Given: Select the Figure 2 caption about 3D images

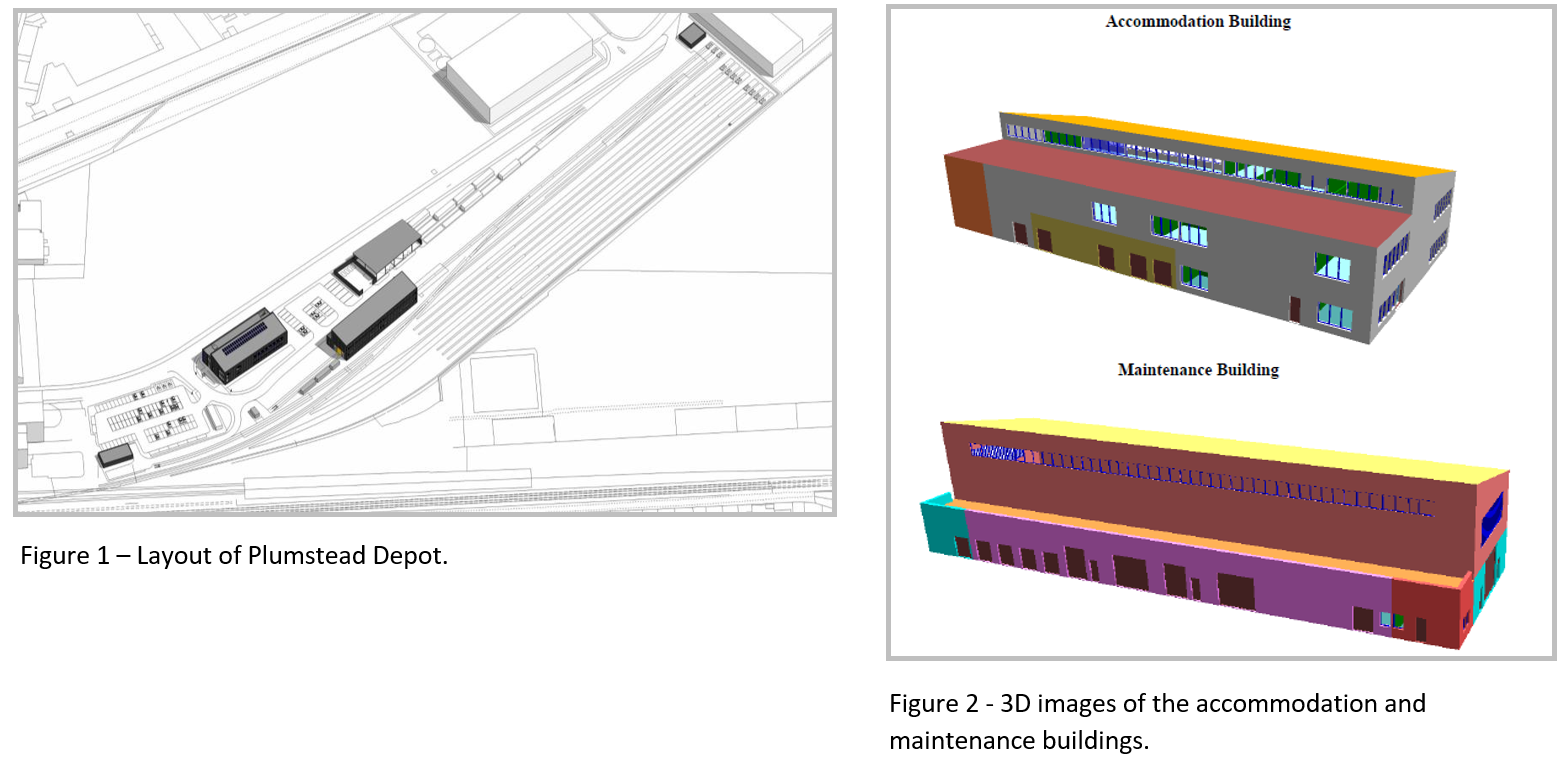Looking at the screenshot, I should [x=1157, y=722].
